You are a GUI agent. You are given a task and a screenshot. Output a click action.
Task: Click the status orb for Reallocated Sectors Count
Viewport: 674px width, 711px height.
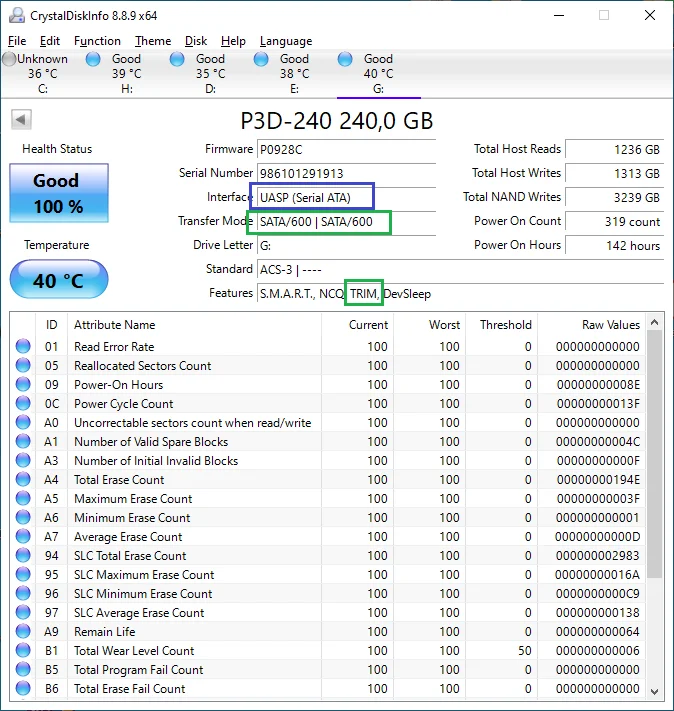(x=23, y=365)
